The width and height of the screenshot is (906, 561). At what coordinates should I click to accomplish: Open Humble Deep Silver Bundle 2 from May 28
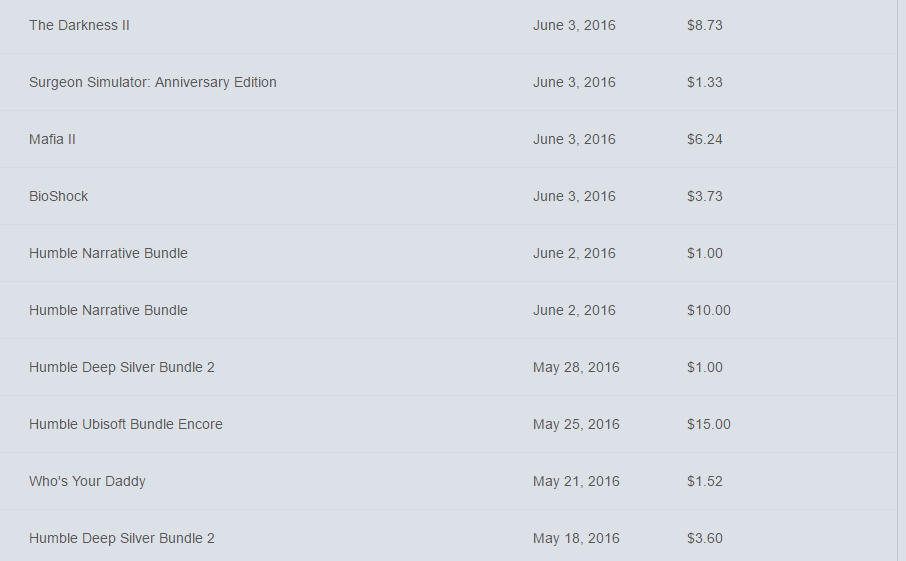121,367
